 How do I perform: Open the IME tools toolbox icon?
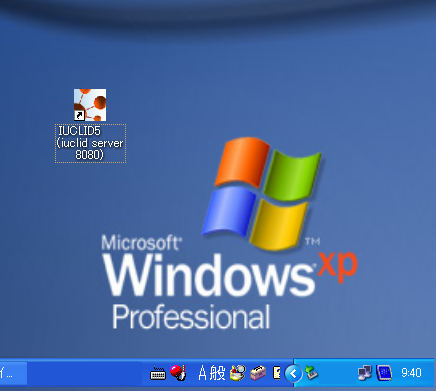coord(258,373)
